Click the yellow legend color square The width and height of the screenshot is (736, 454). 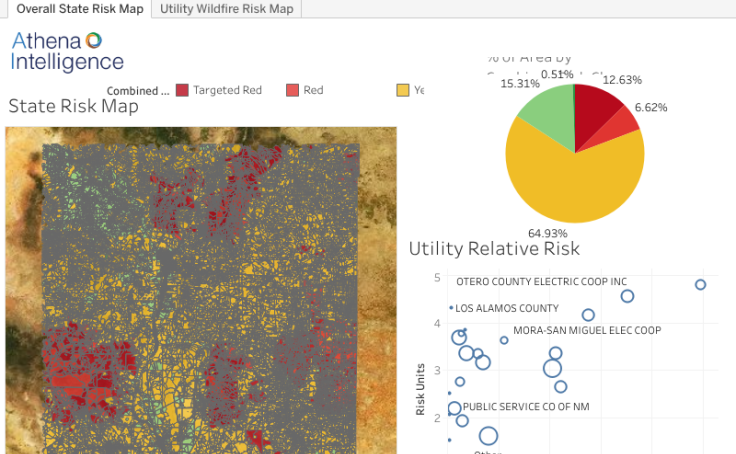404,90
